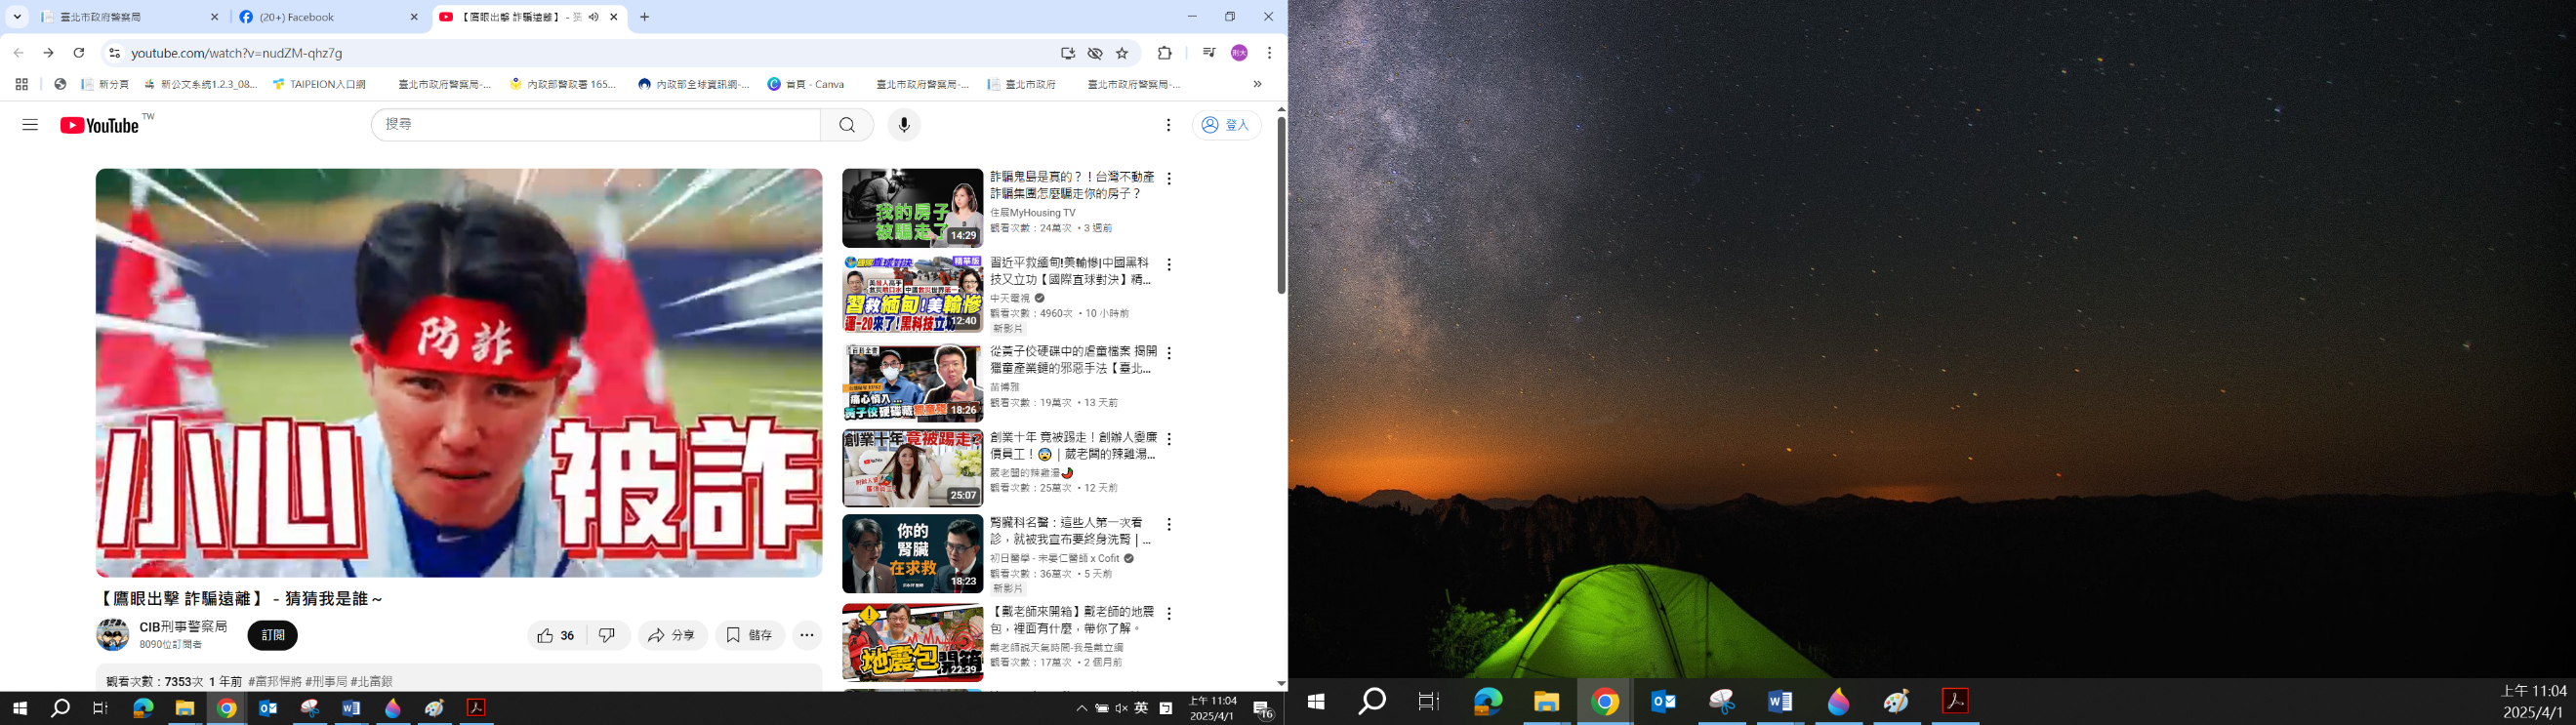Open the TAIPEION入口網 bookmark

click(x=319, y=85)
